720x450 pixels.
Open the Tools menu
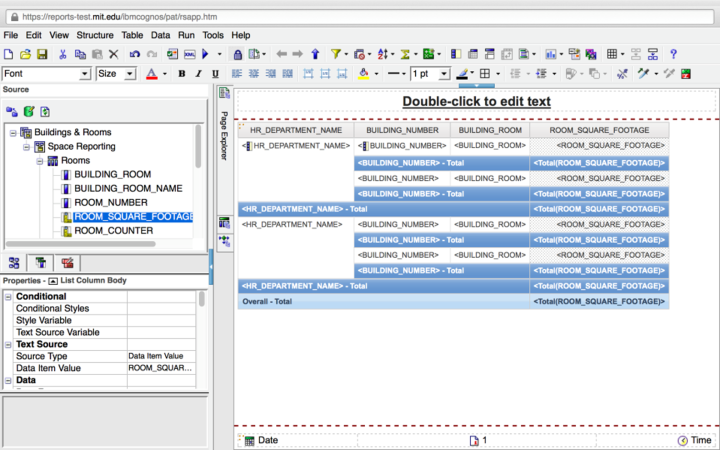pos(212,35)
